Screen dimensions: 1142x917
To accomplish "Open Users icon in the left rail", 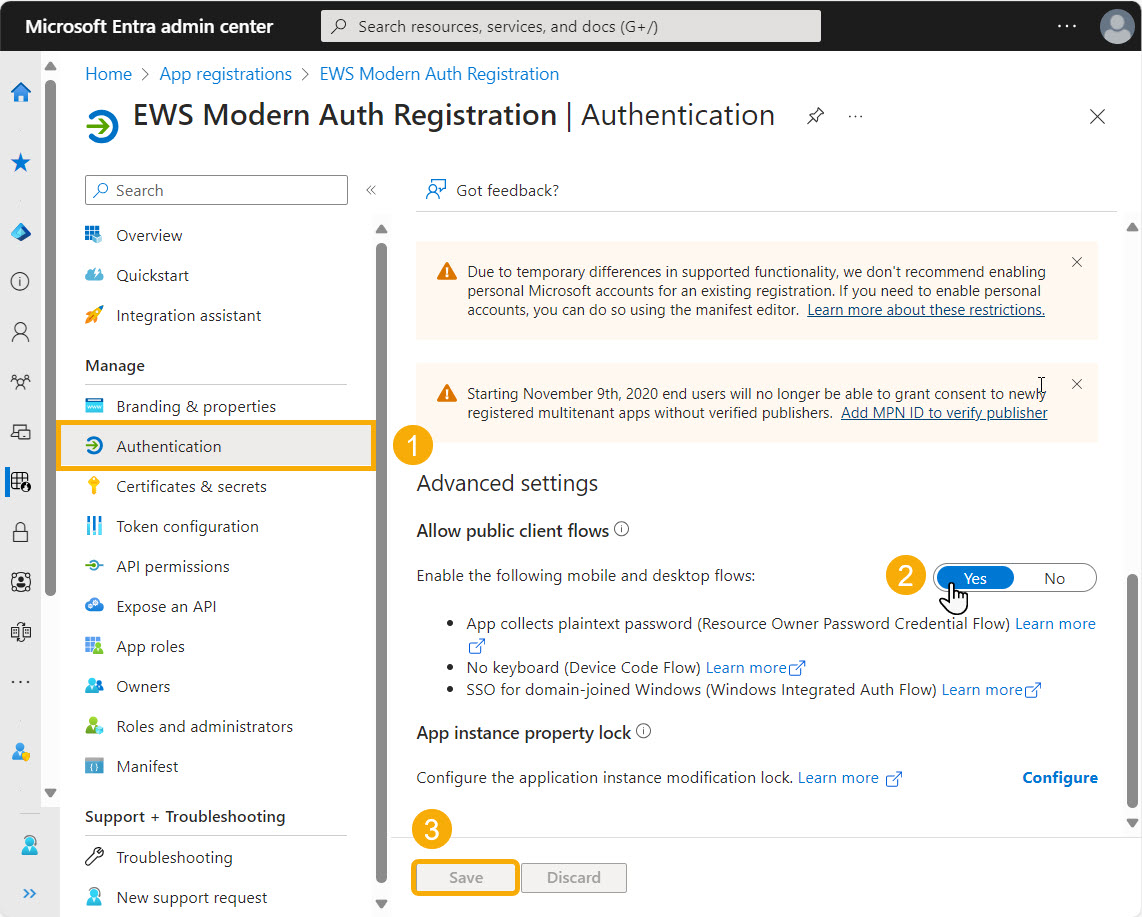I will pos(20,332).
